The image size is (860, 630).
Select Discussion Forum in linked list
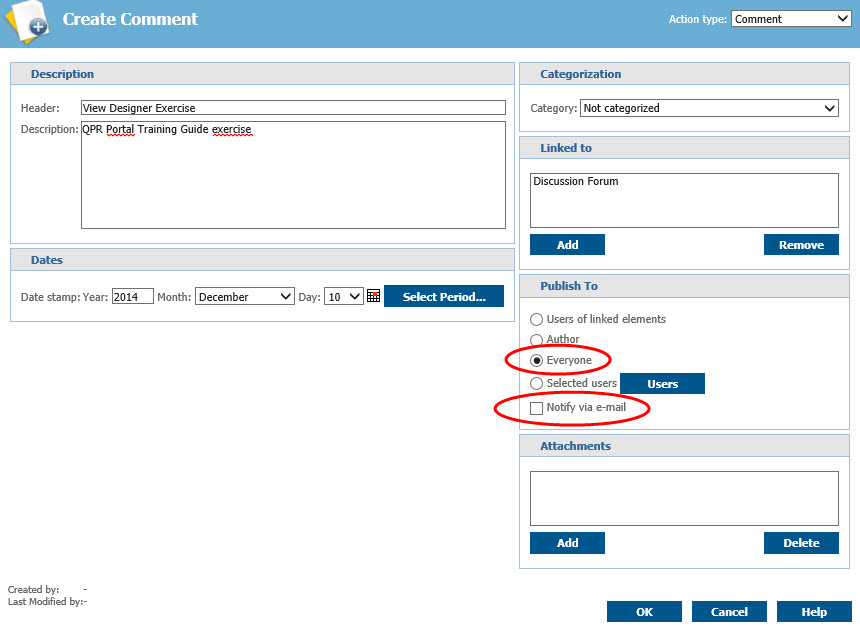[x=576, y=182]
